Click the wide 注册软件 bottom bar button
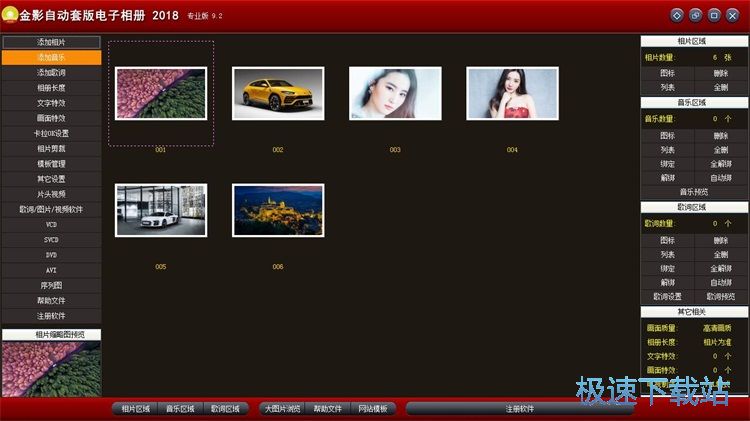The image size is (750, 421). [x=519, y=409]
